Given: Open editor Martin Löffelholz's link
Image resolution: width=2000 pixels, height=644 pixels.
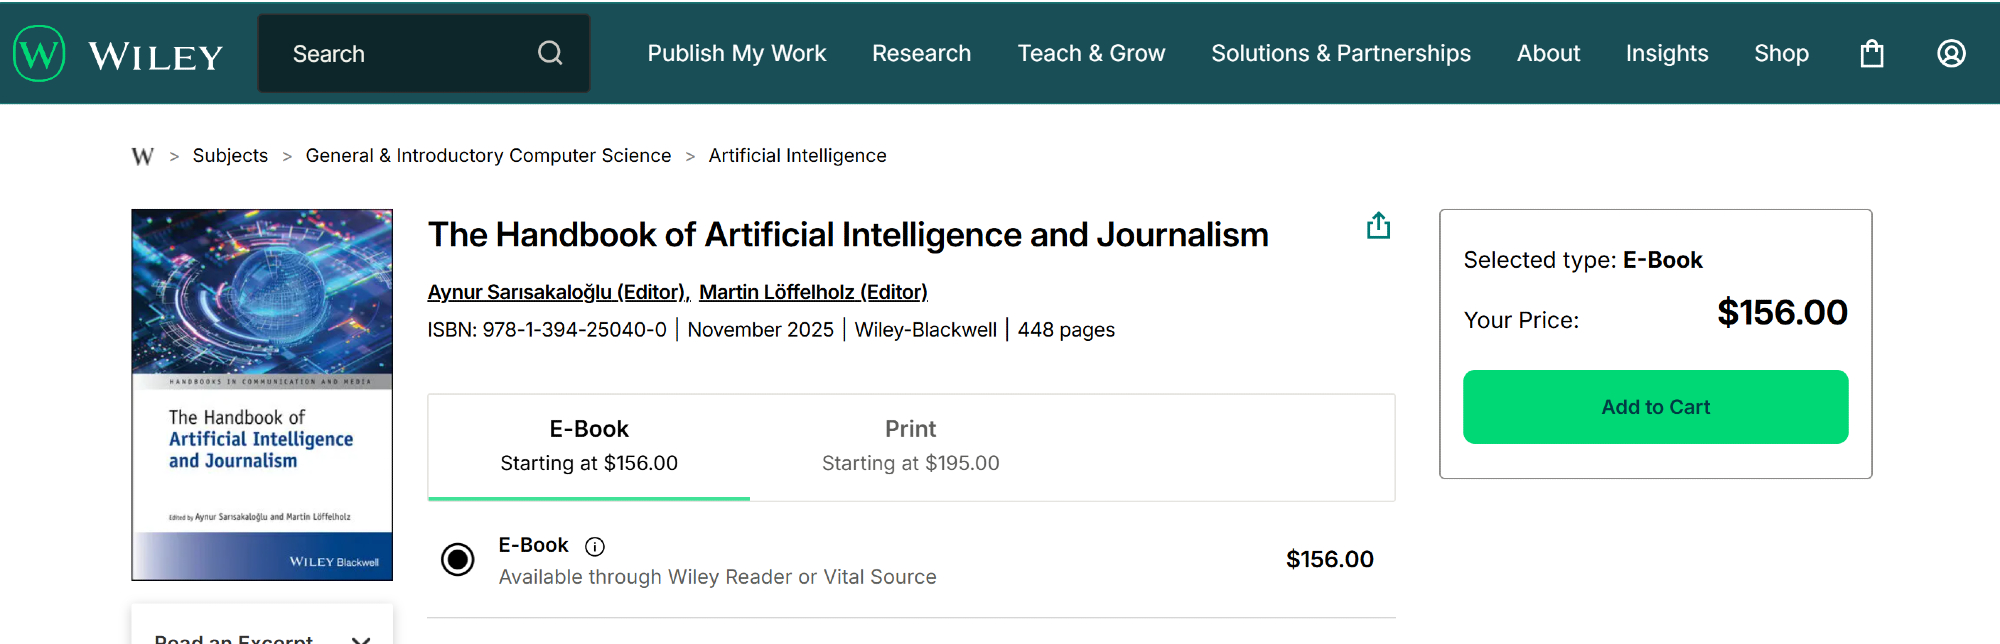Looking at the screenshot, I should [813, 292].
